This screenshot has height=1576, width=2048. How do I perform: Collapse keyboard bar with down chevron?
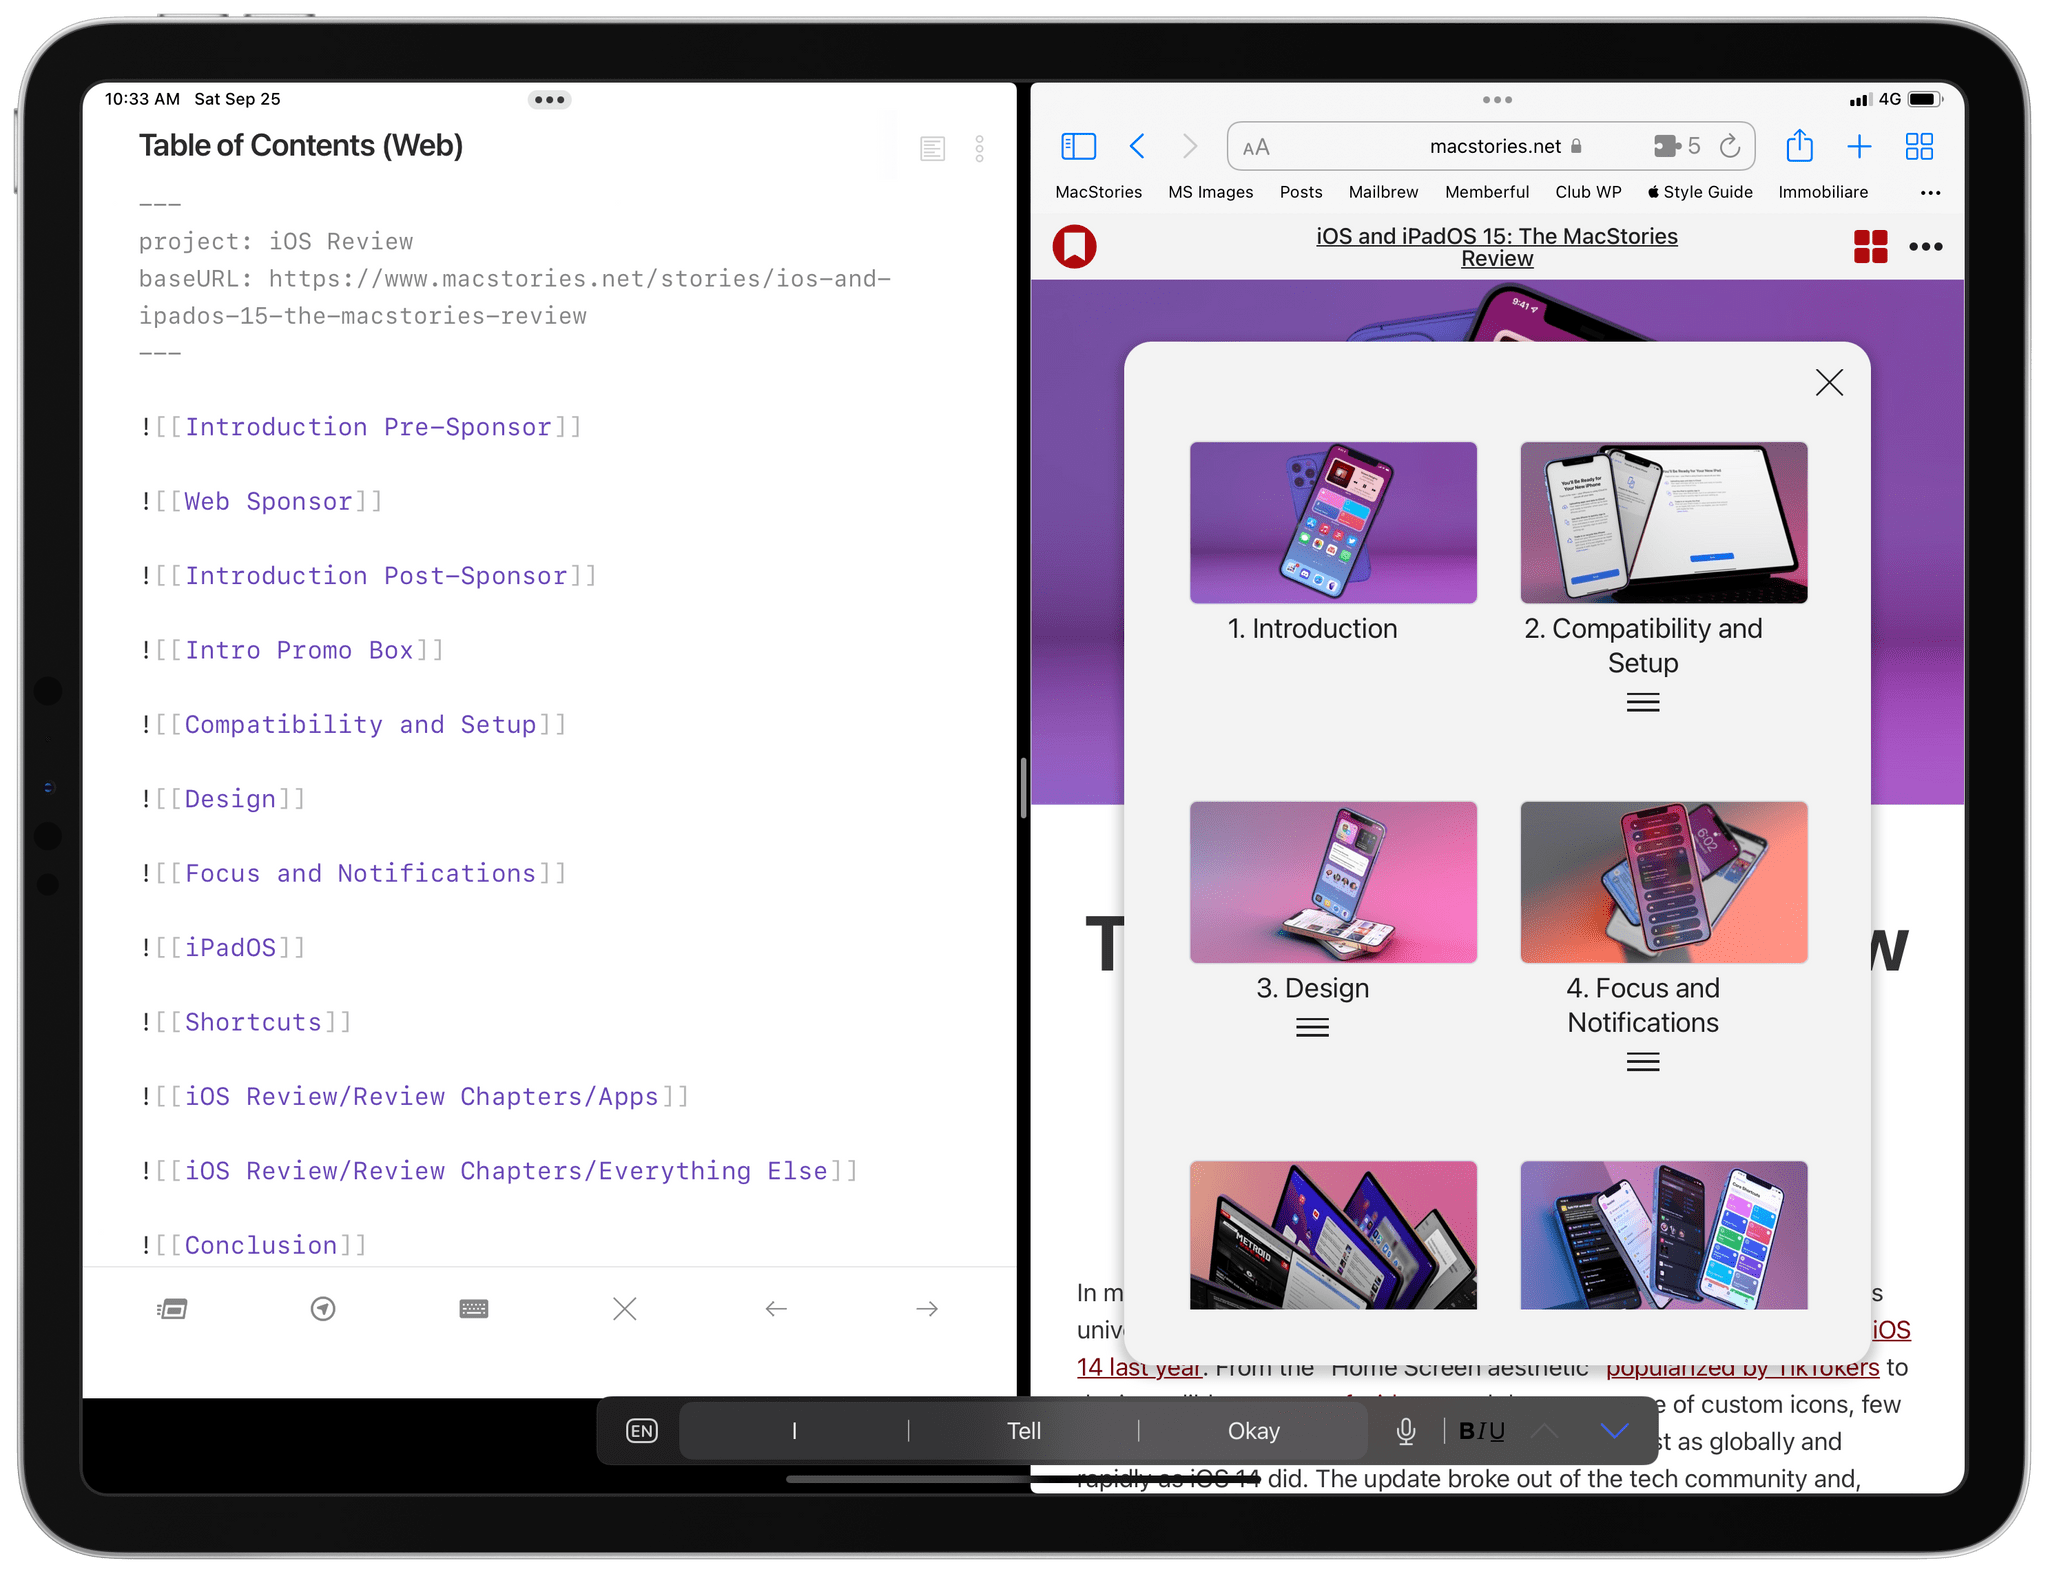click(x=1614, y=1431)
